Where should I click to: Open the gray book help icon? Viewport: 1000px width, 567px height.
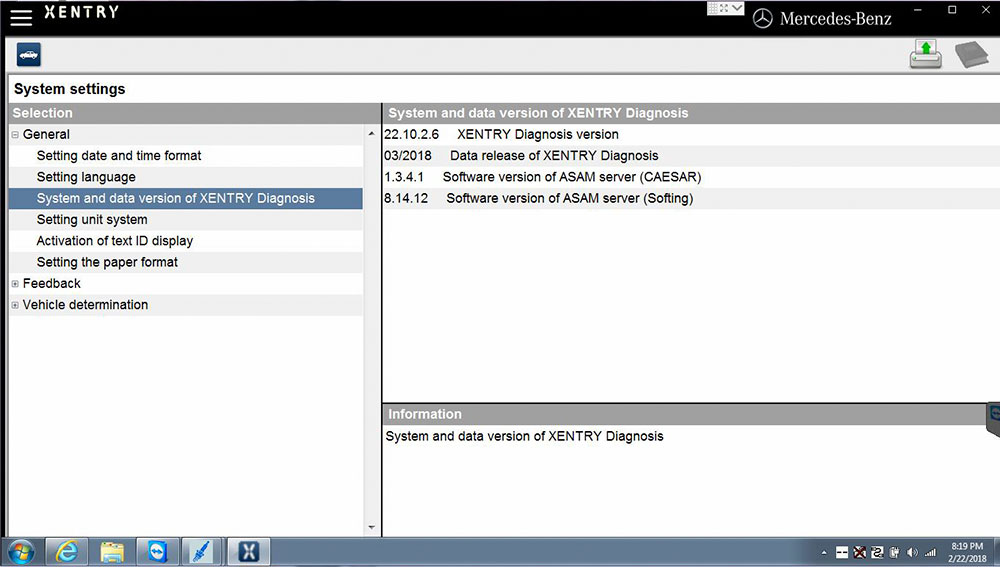971,55
